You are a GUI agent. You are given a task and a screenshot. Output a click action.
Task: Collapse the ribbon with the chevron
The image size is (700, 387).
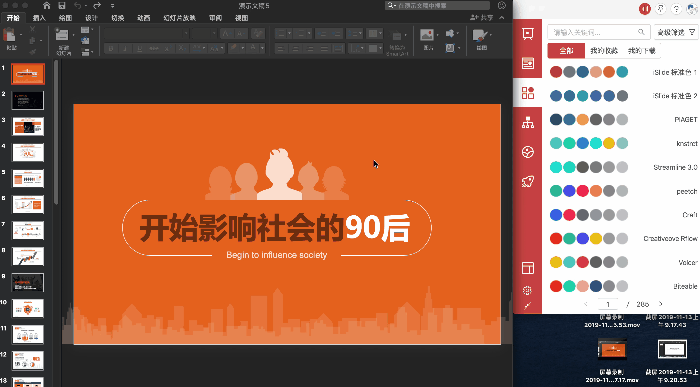(x=502, y=18)
